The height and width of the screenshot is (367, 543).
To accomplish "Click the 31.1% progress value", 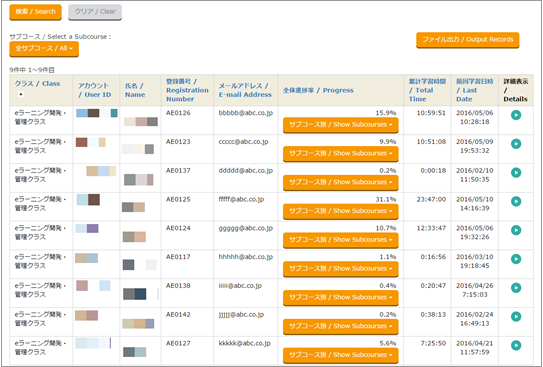I will coord(386,199).
